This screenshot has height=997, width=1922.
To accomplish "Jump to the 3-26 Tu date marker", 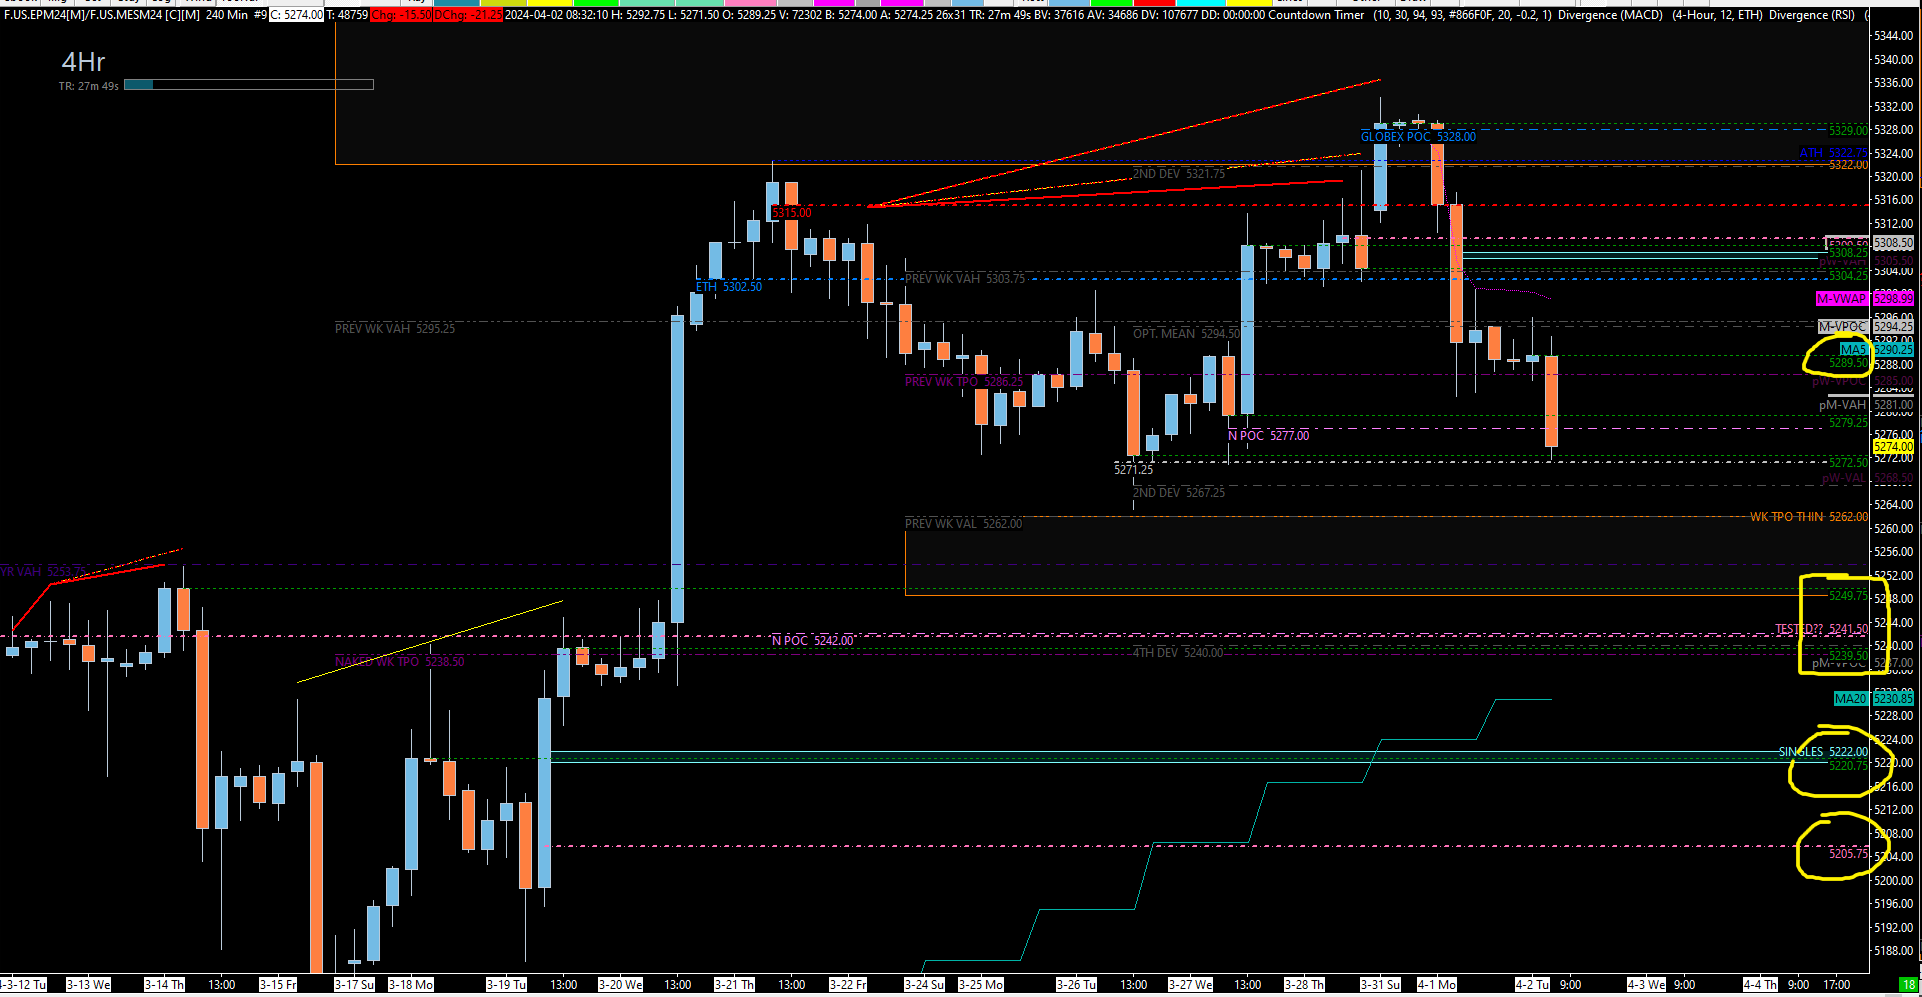I will (x=1077, y=985).
